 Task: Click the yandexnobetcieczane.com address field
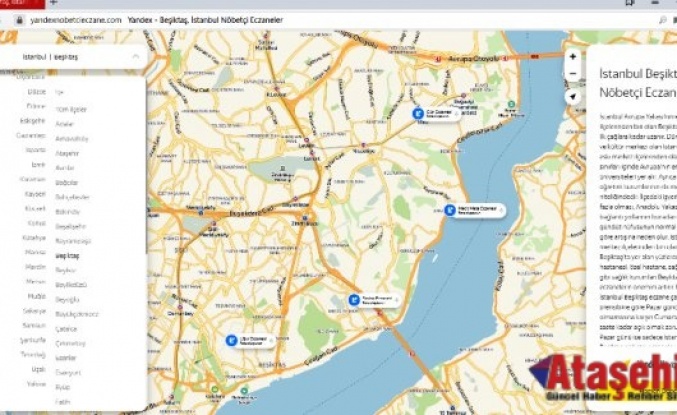[x=76, y=20]
